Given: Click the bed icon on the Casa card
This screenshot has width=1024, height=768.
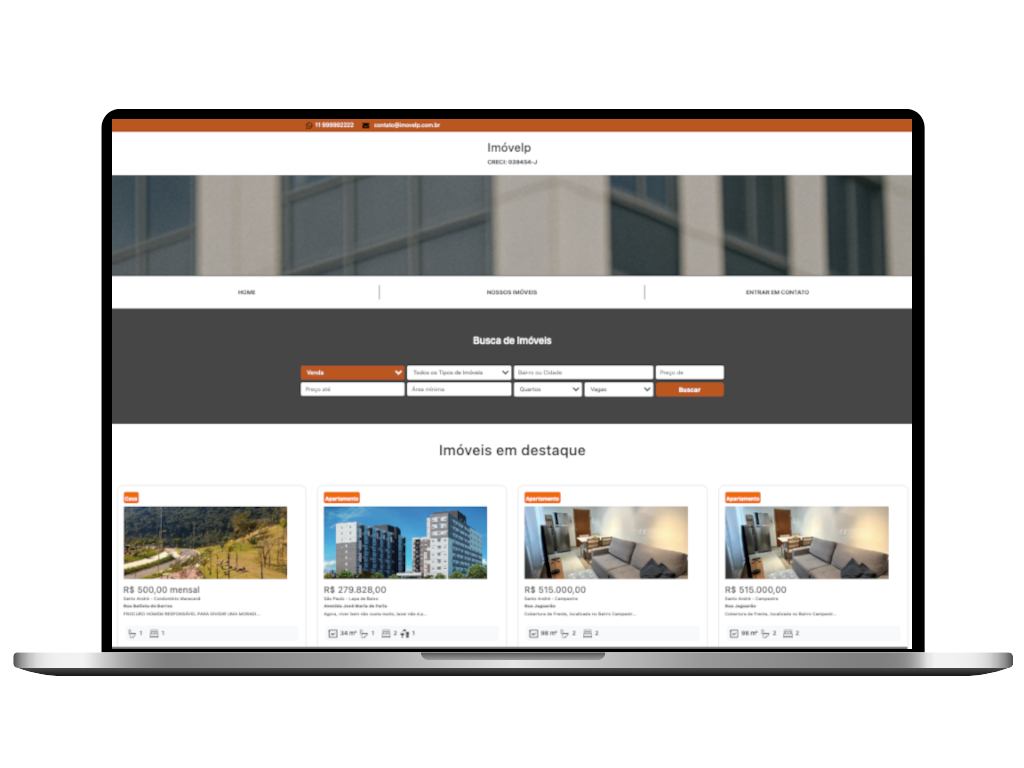Looking at the screenshot, I should coord(154,633).
